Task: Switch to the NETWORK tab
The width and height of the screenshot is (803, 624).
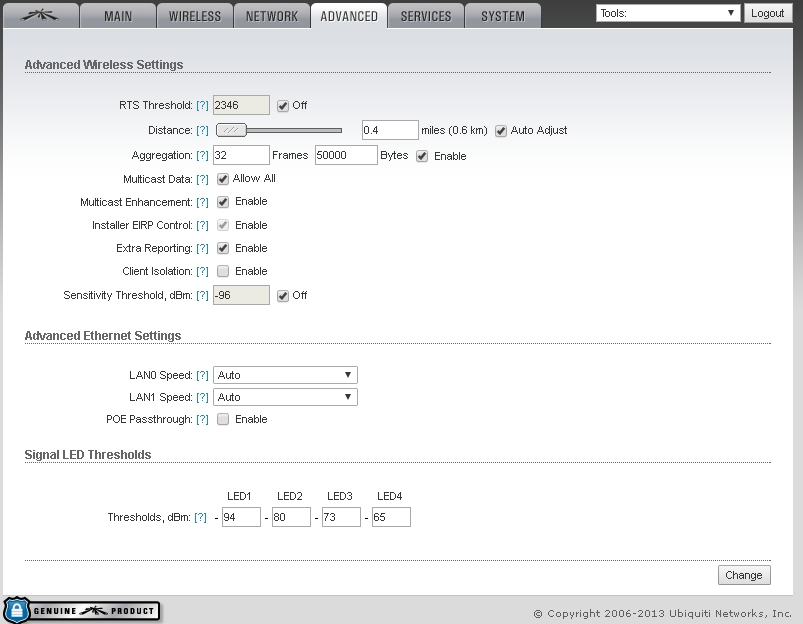Action: pyautogui.click(x=271, y=16)
